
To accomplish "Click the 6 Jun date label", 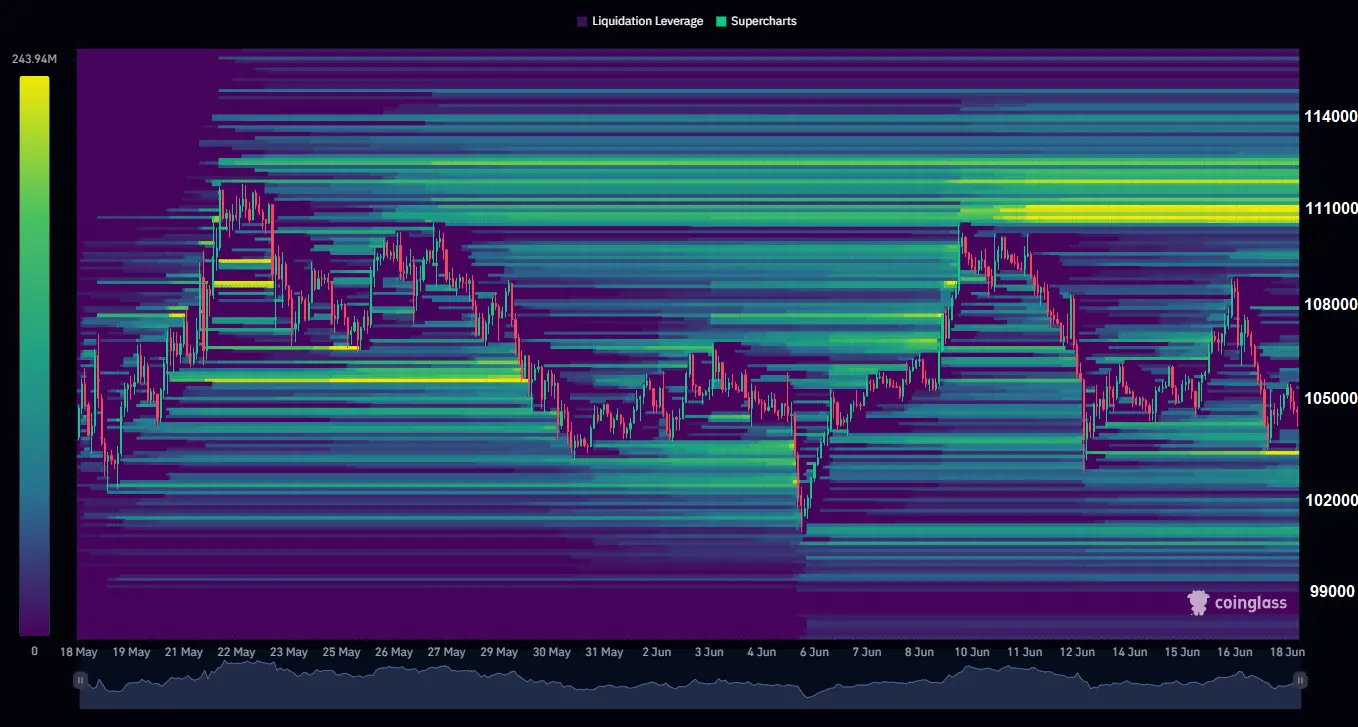I will (x=814, y=652).
